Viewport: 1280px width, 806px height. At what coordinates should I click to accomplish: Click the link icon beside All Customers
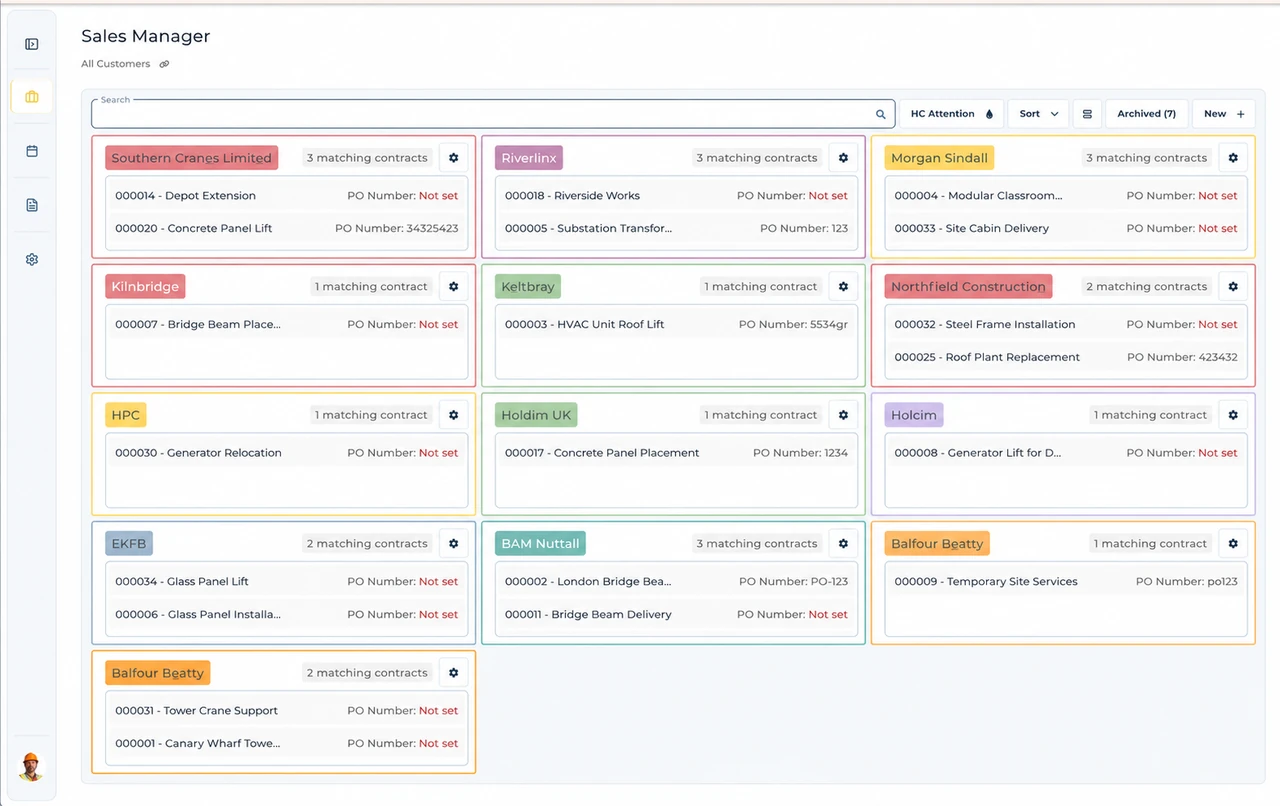tap(164, 64)
